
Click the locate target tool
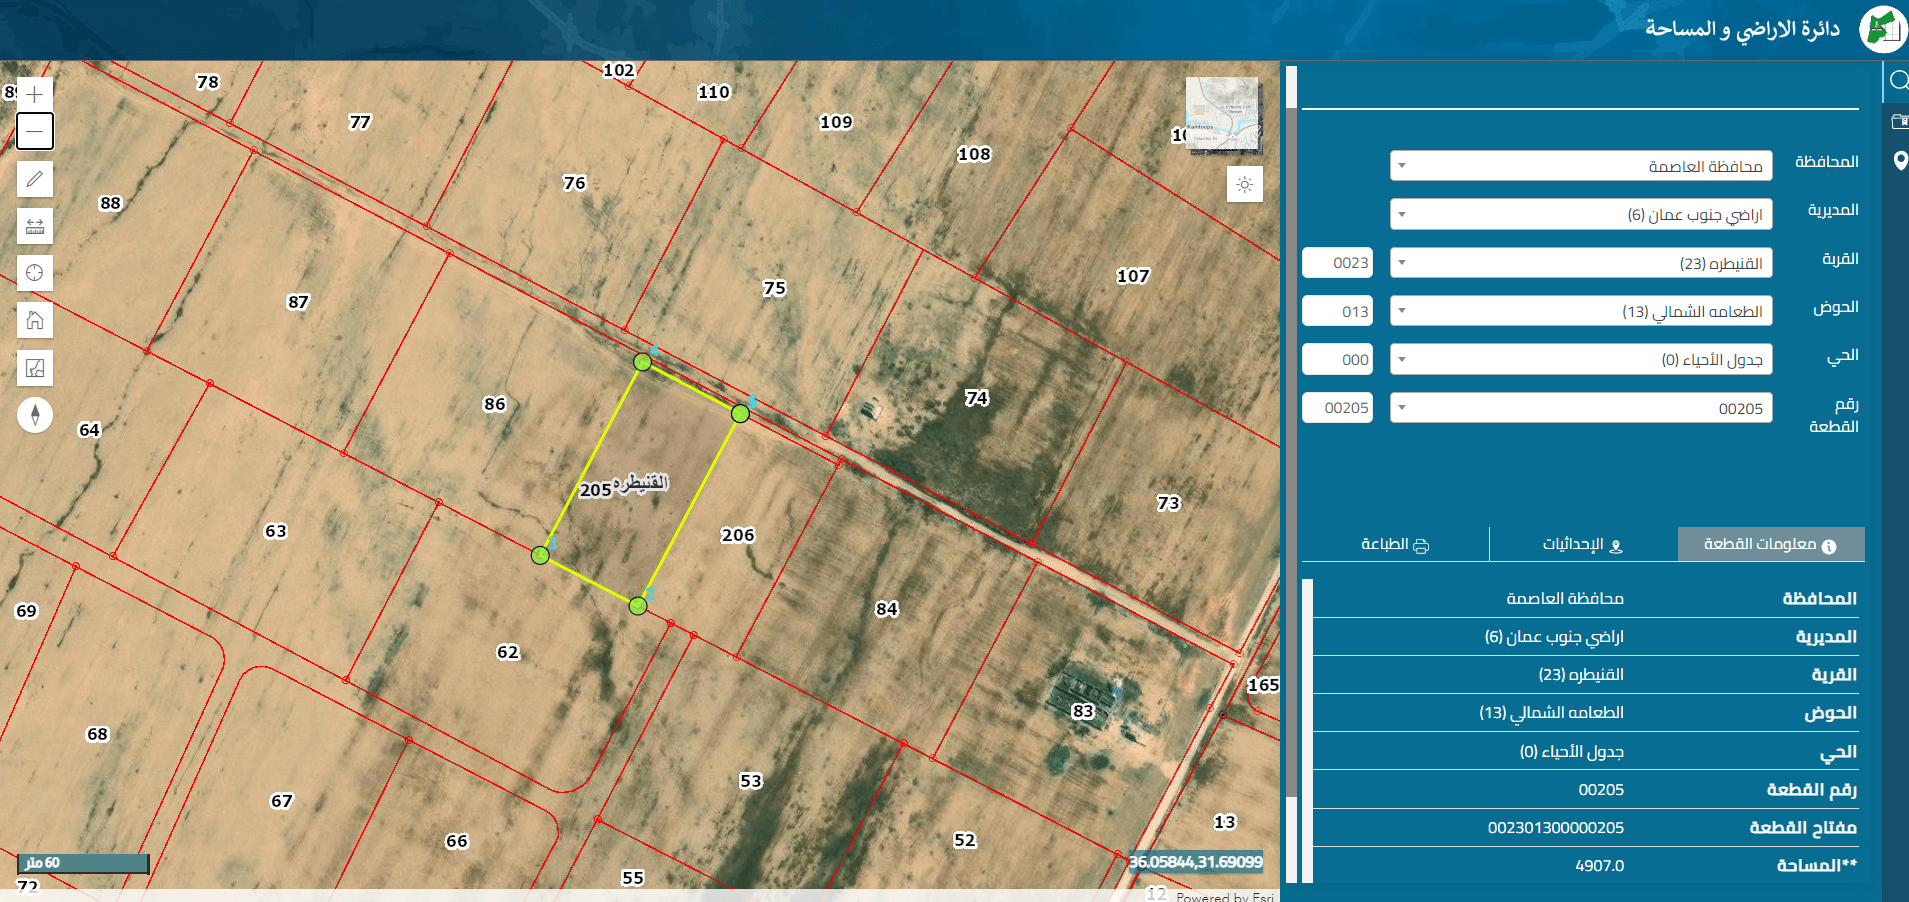click(35, 273)
